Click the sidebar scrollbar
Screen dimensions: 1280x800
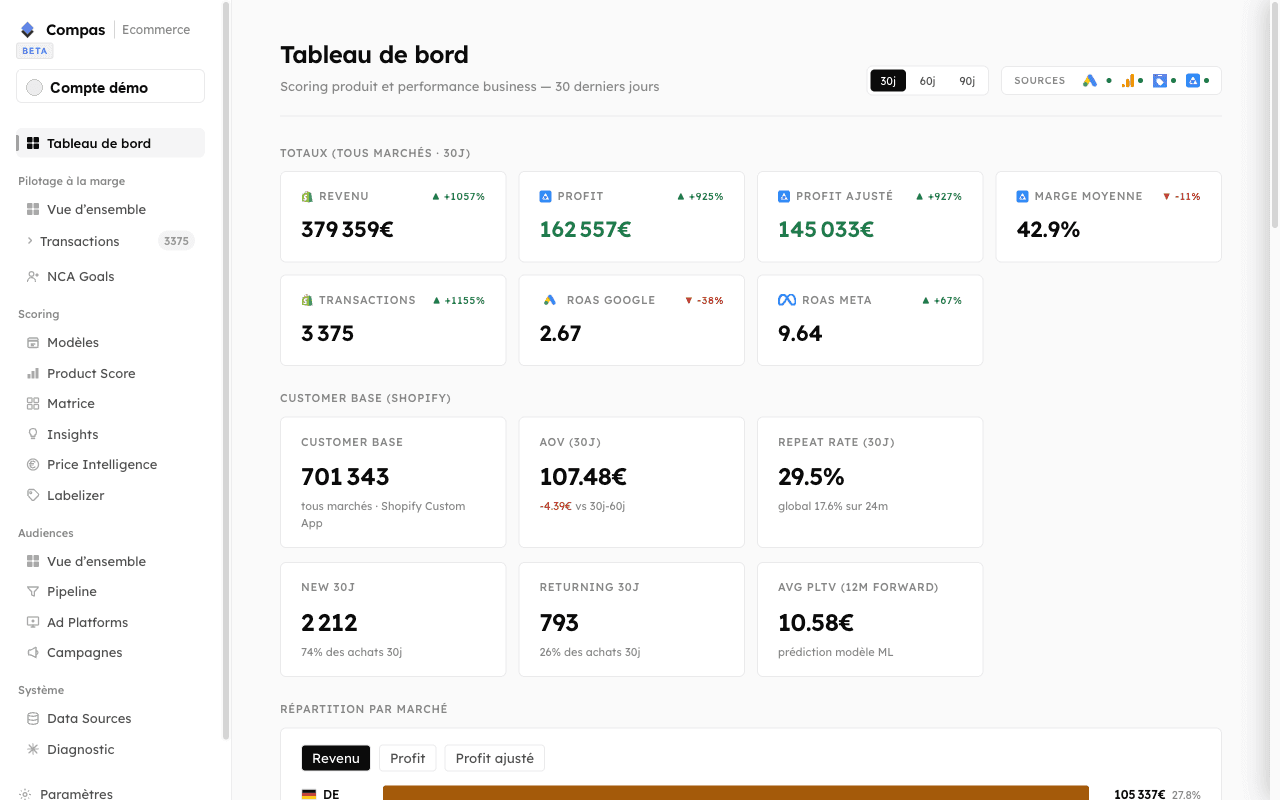click(226, 370)
